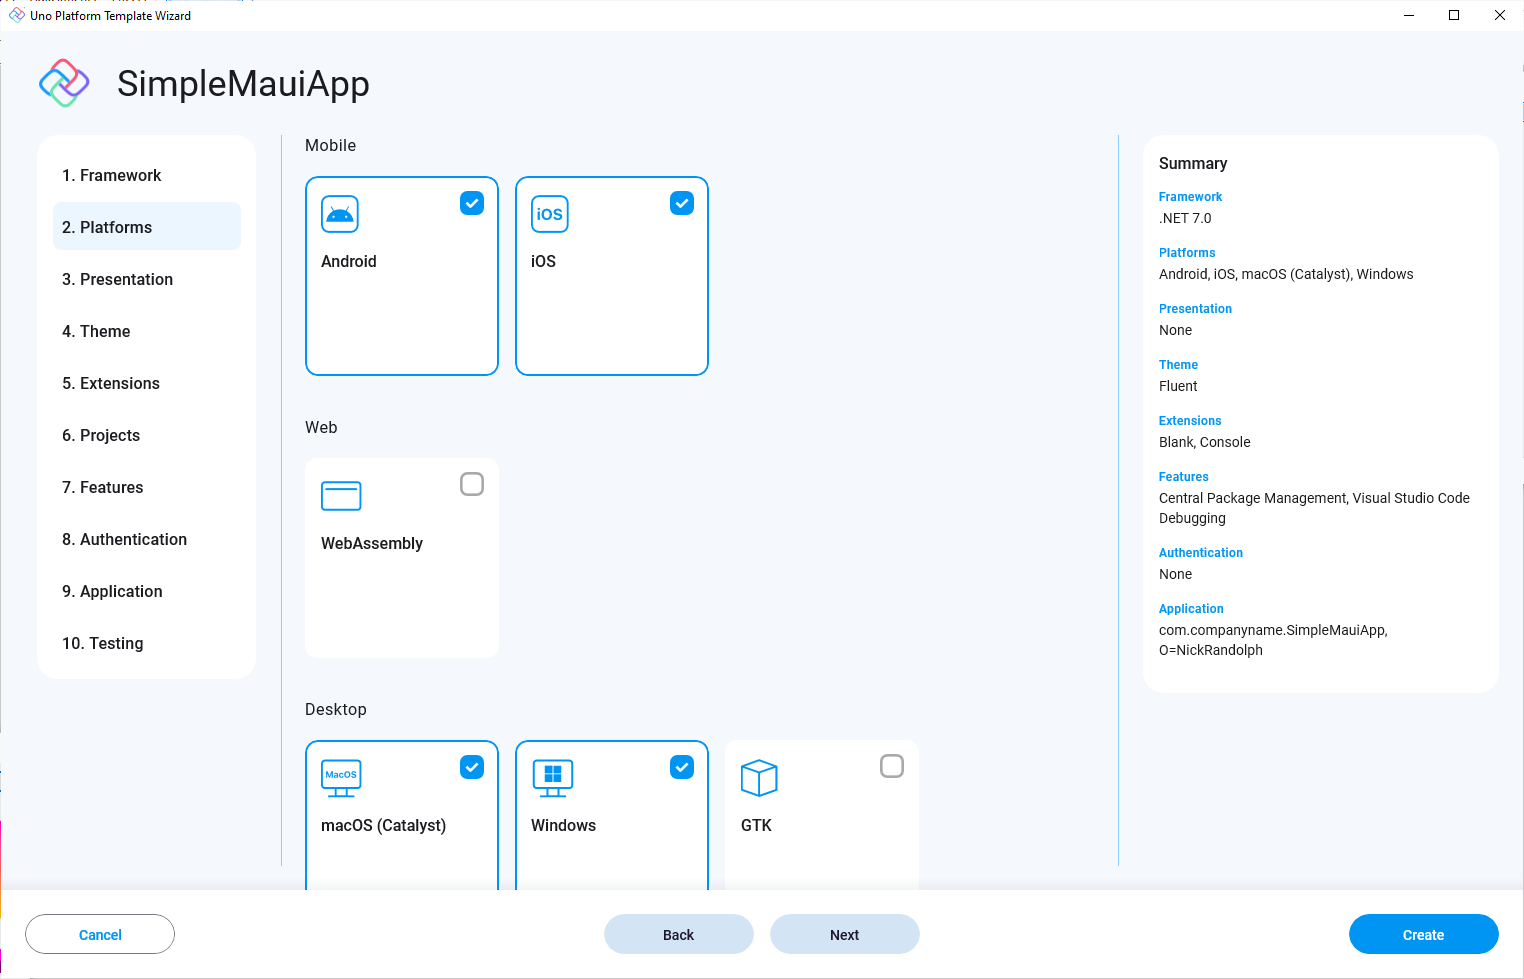Enable the GTK platform checkbox
1524x979 pixels.
tap(892, 767)
